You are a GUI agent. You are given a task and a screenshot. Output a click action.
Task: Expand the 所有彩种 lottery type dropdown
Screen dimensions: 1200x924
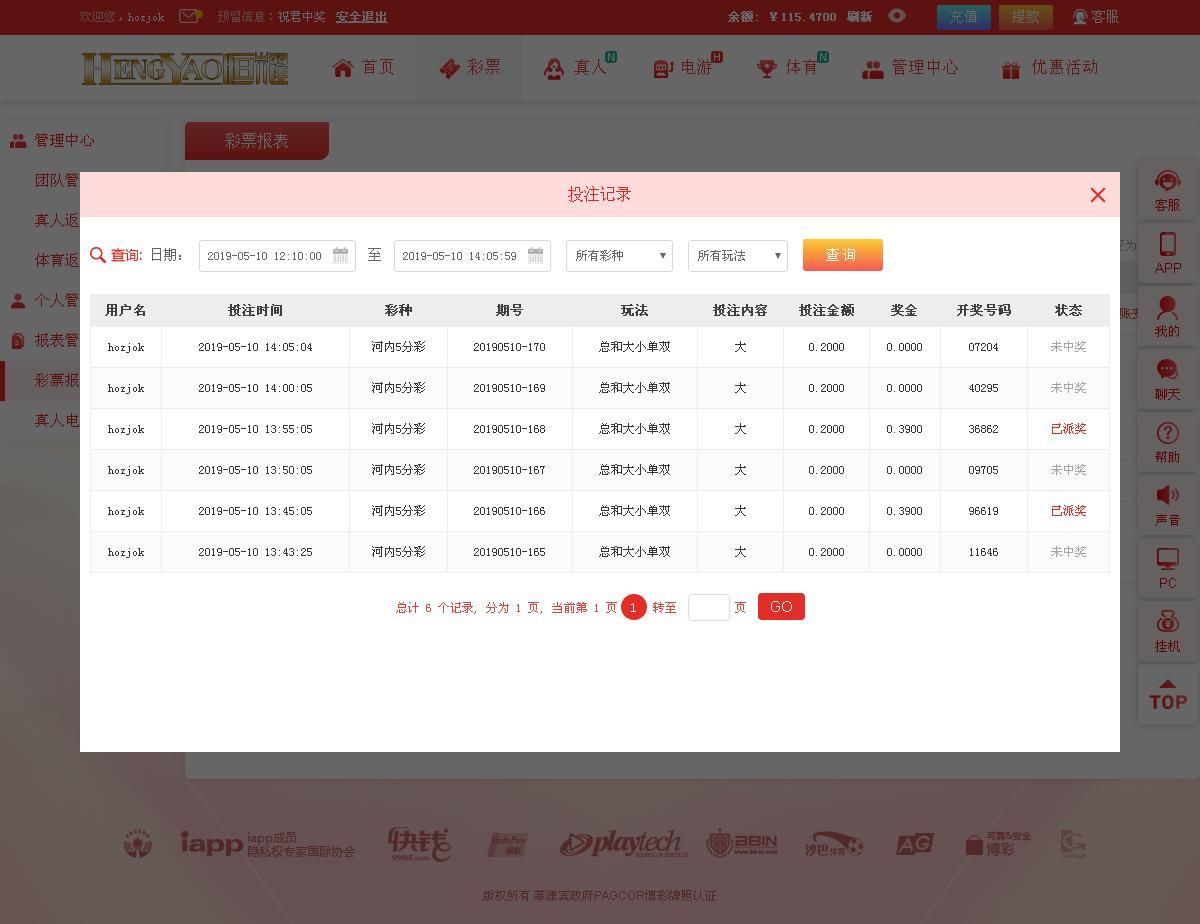pyautogui.click(x=619, y=256)
